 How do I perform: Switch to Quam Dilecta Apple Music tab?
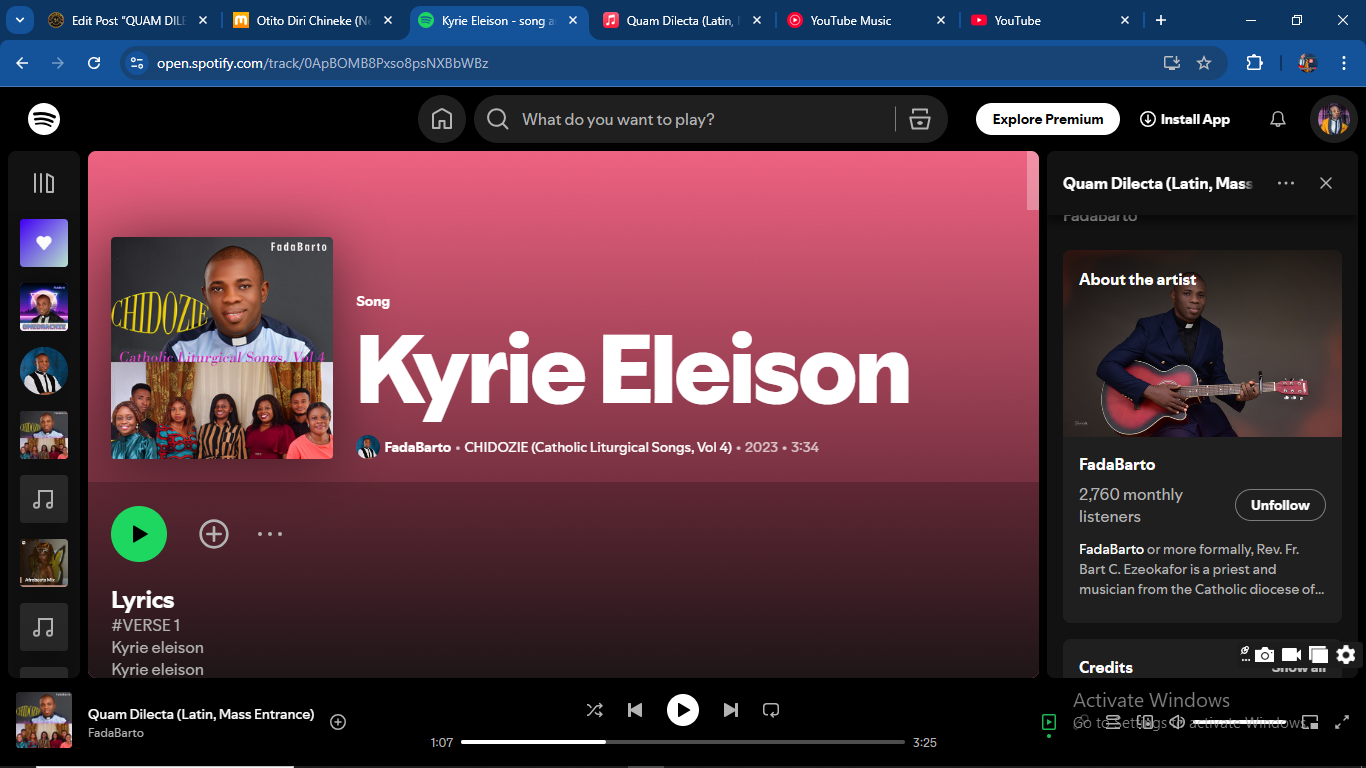[682, 20]
